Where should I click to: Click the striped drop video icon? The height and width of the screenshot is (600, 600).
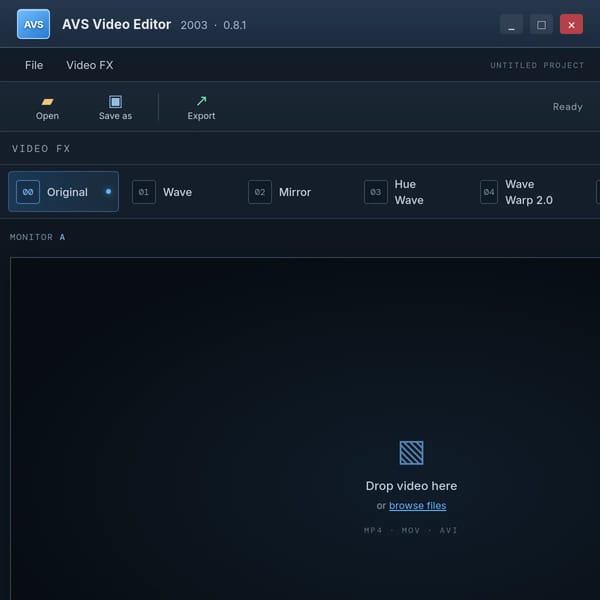point(411,453)
